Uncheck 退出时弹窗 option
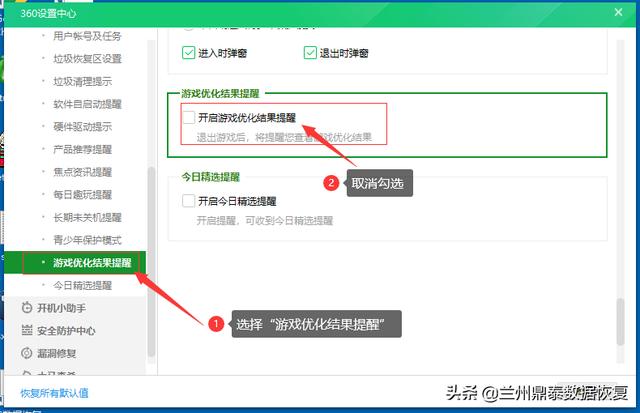Screen dimensions: 640x413 click(310, 52)
